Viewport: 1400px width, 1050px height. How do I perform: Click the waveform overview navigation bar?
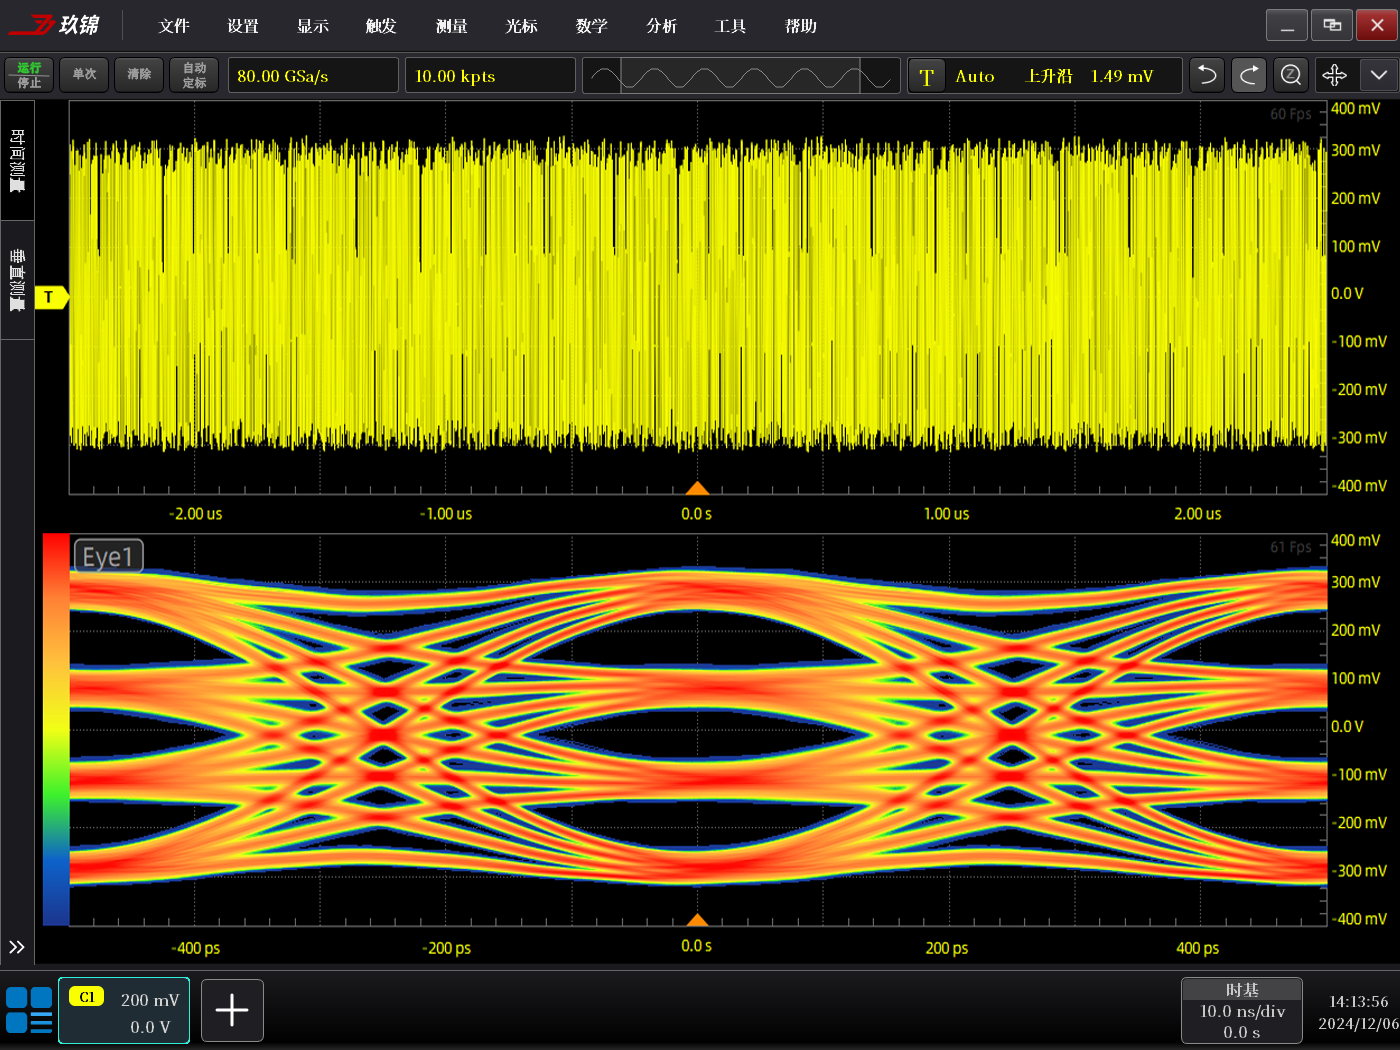click(740, 75)
